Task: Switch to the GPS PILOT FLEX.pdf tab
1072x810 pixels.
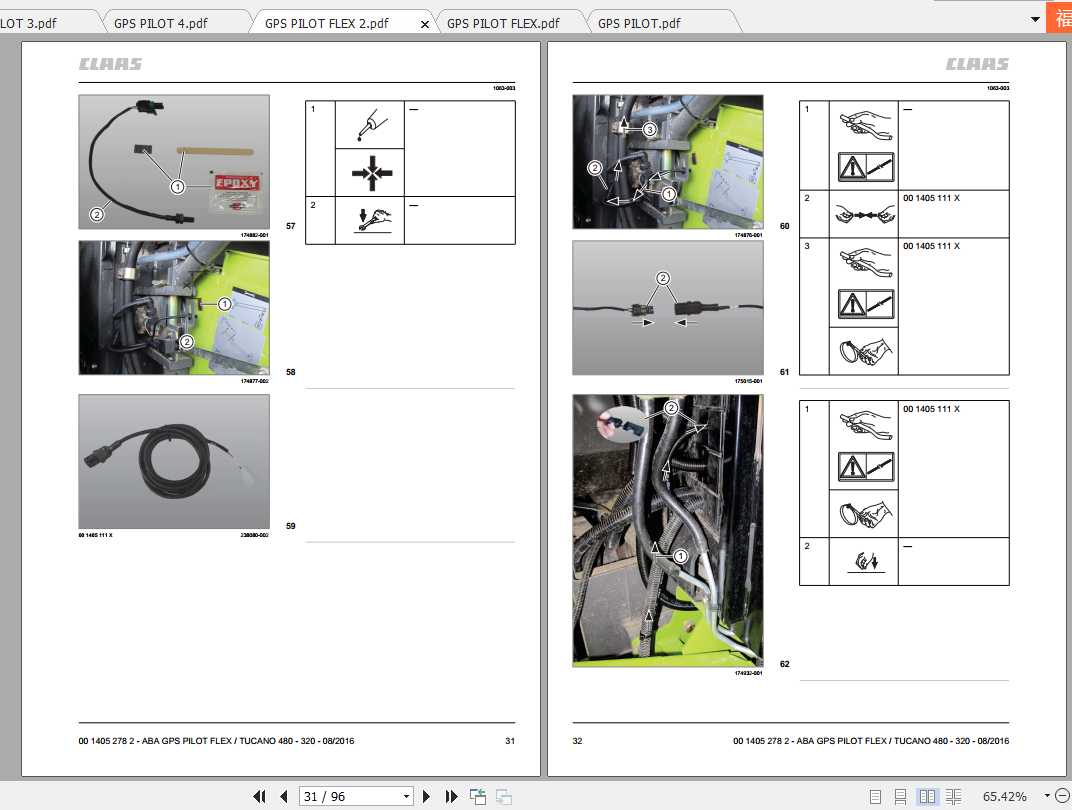Action: tap(503, 23)
